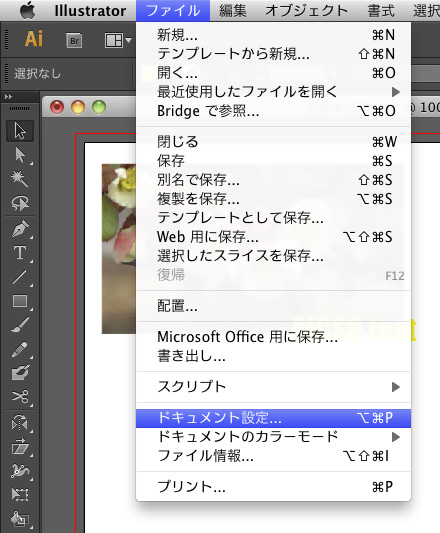Expand the tools panel with double-arrow
This screenshot has height=533, width=440.
8,97
